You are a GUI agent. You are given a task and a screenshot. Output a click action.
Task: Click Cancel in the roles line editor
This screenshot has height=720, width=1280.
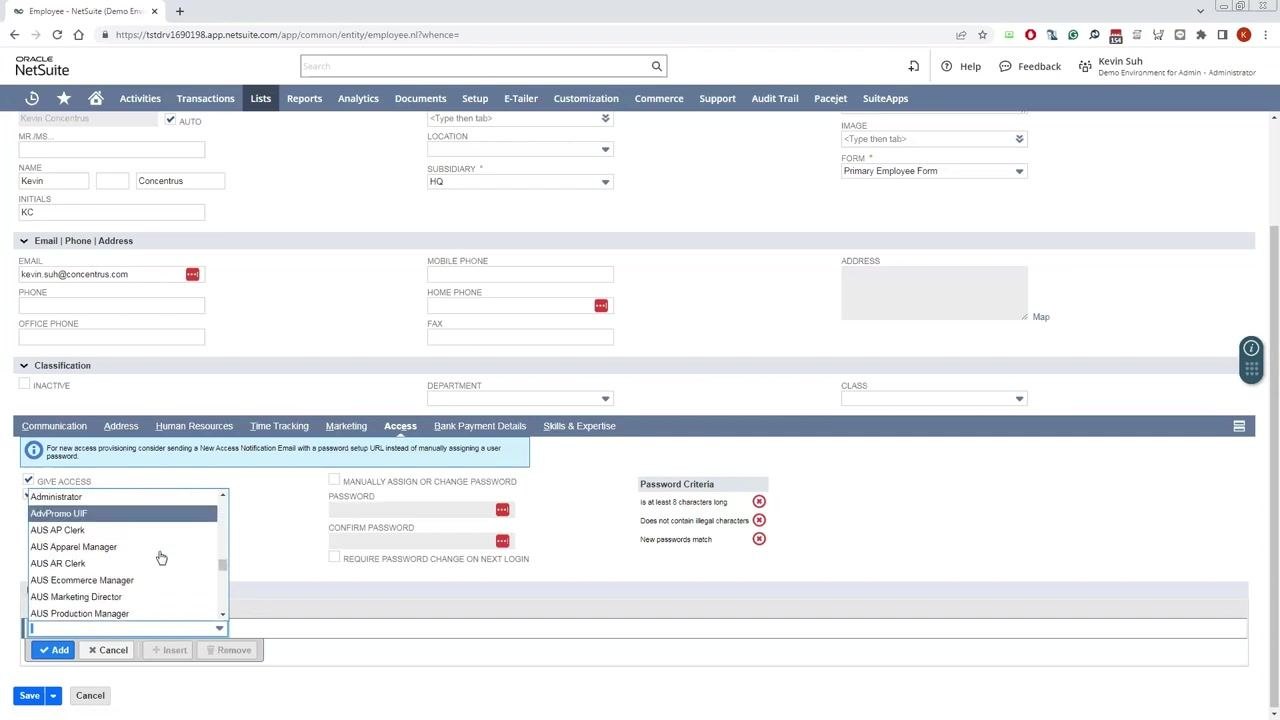pyautogui.click(x=108, y=650)
